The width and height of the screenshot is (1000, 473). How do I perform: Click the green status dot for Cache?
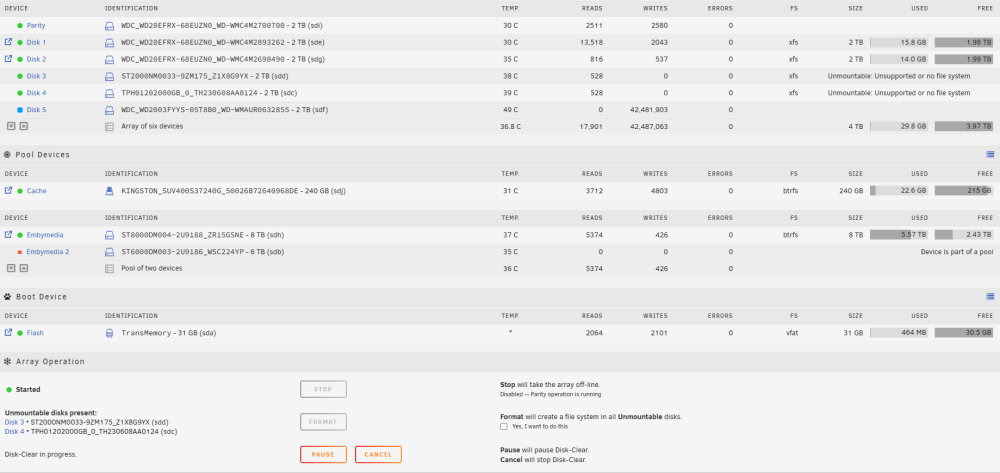20,191
